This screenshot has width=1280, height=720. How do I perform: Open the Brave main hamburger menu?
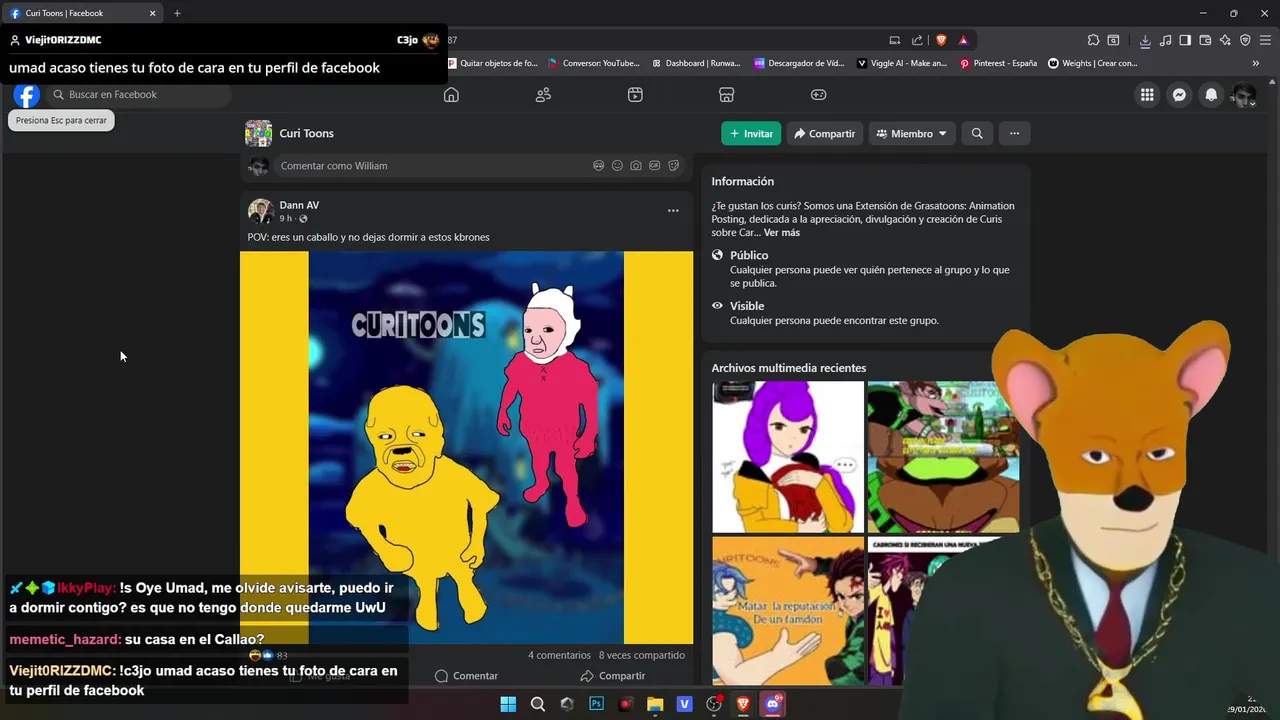click(x=1264, y=40)
